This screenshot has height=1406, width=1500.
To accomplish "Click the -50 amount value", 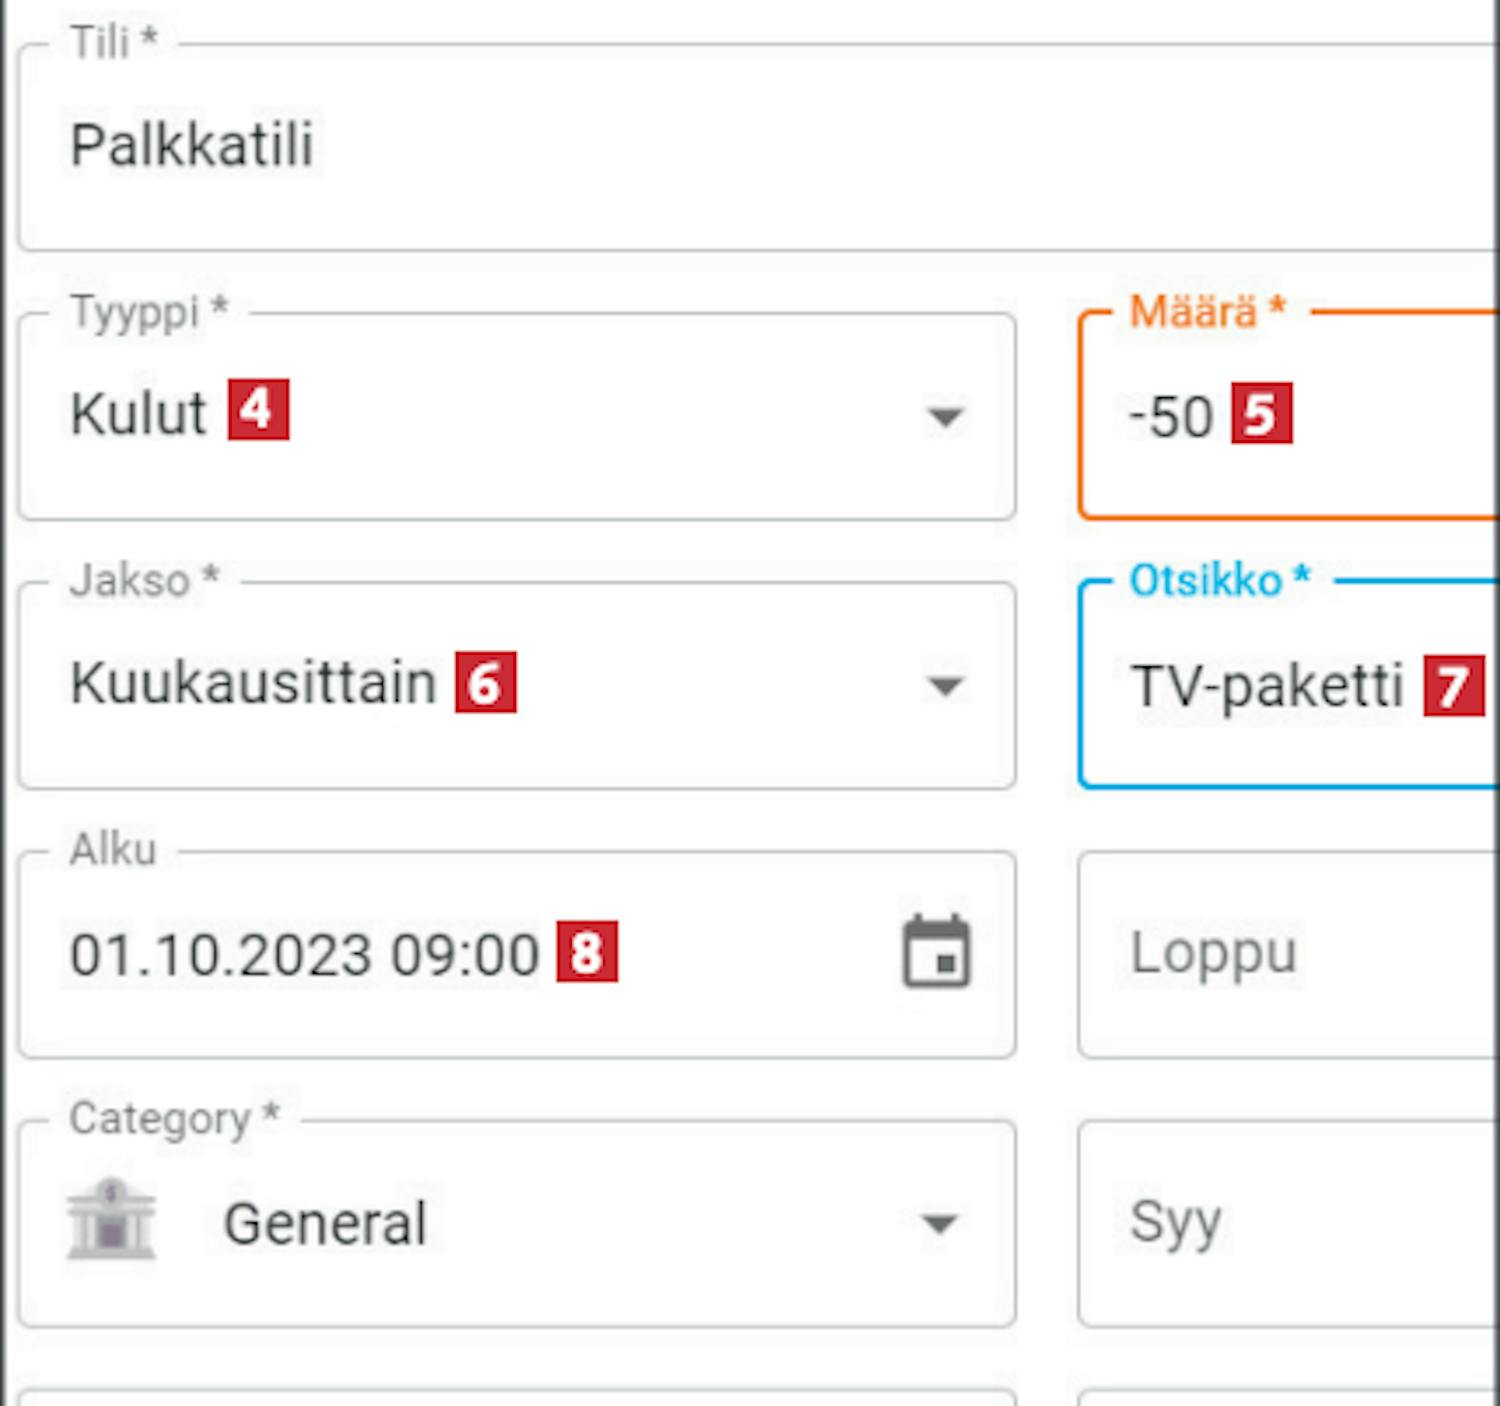I will [x=1170, y=417].
